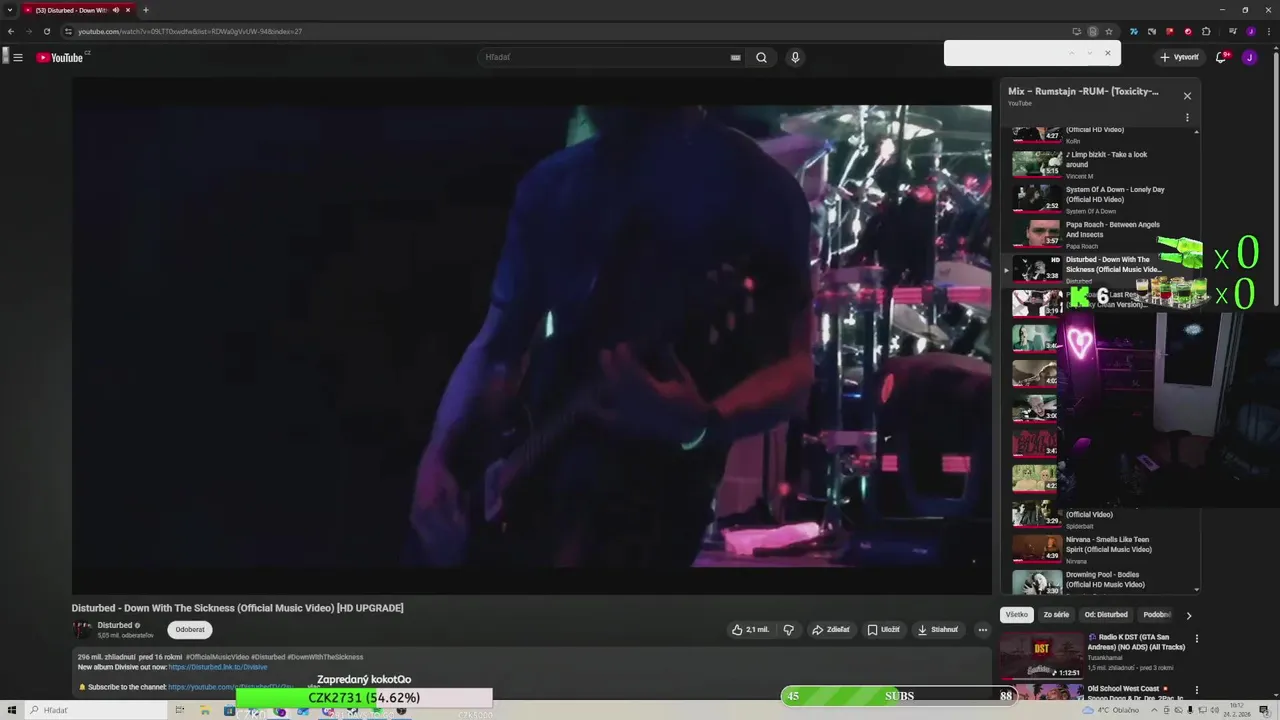Open a new browser tab

pos(146,10)
